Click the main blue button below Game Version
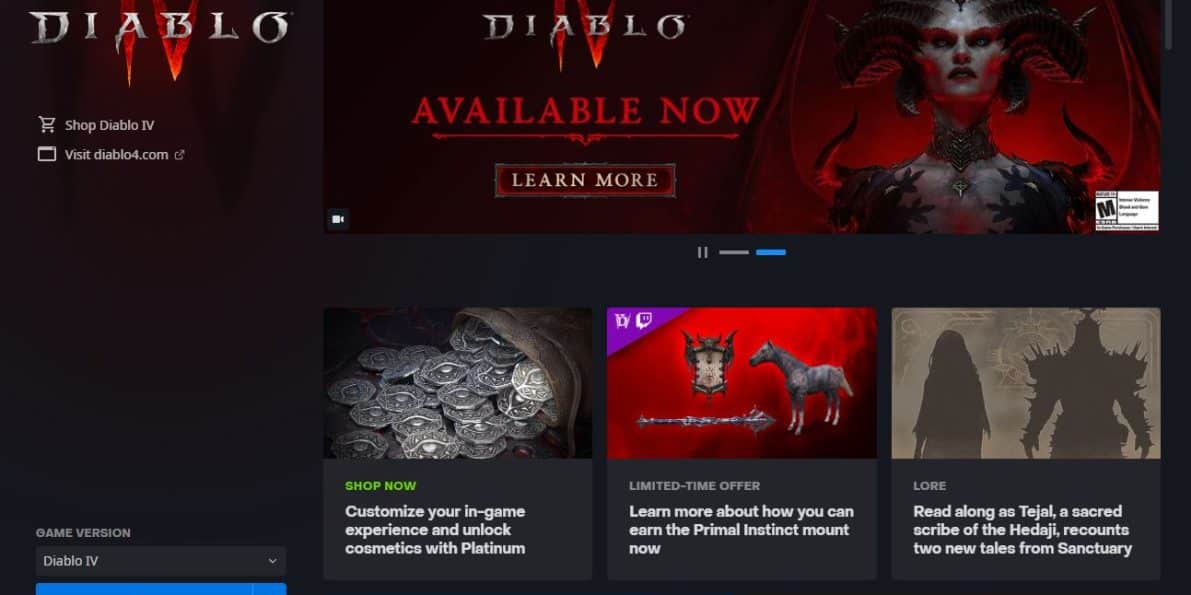1191x595 pixels. (144, 590)
